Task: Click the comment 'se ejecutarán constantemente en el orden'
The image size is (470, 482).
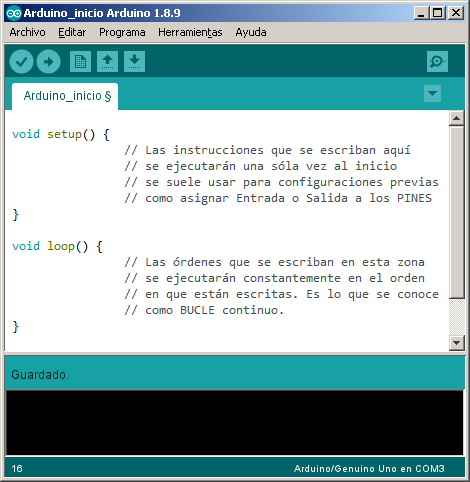Action: 274,278
